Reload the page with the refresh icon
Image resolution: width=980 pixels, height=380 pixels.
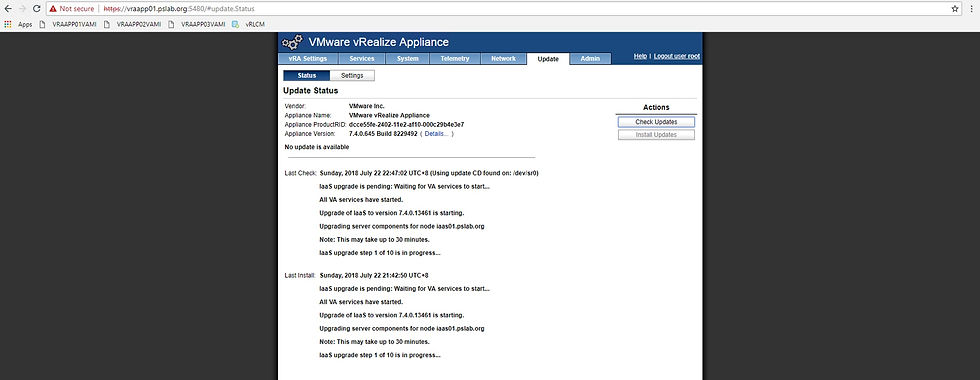[37, 9]
